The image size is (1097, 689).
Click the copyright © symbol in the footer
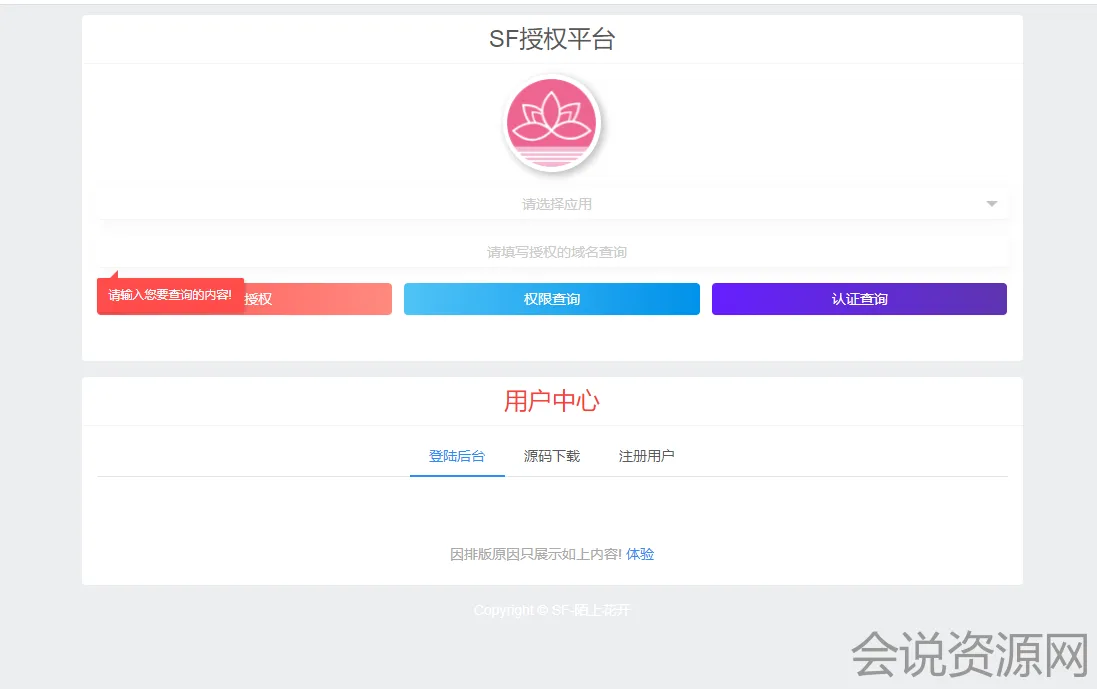542,610
